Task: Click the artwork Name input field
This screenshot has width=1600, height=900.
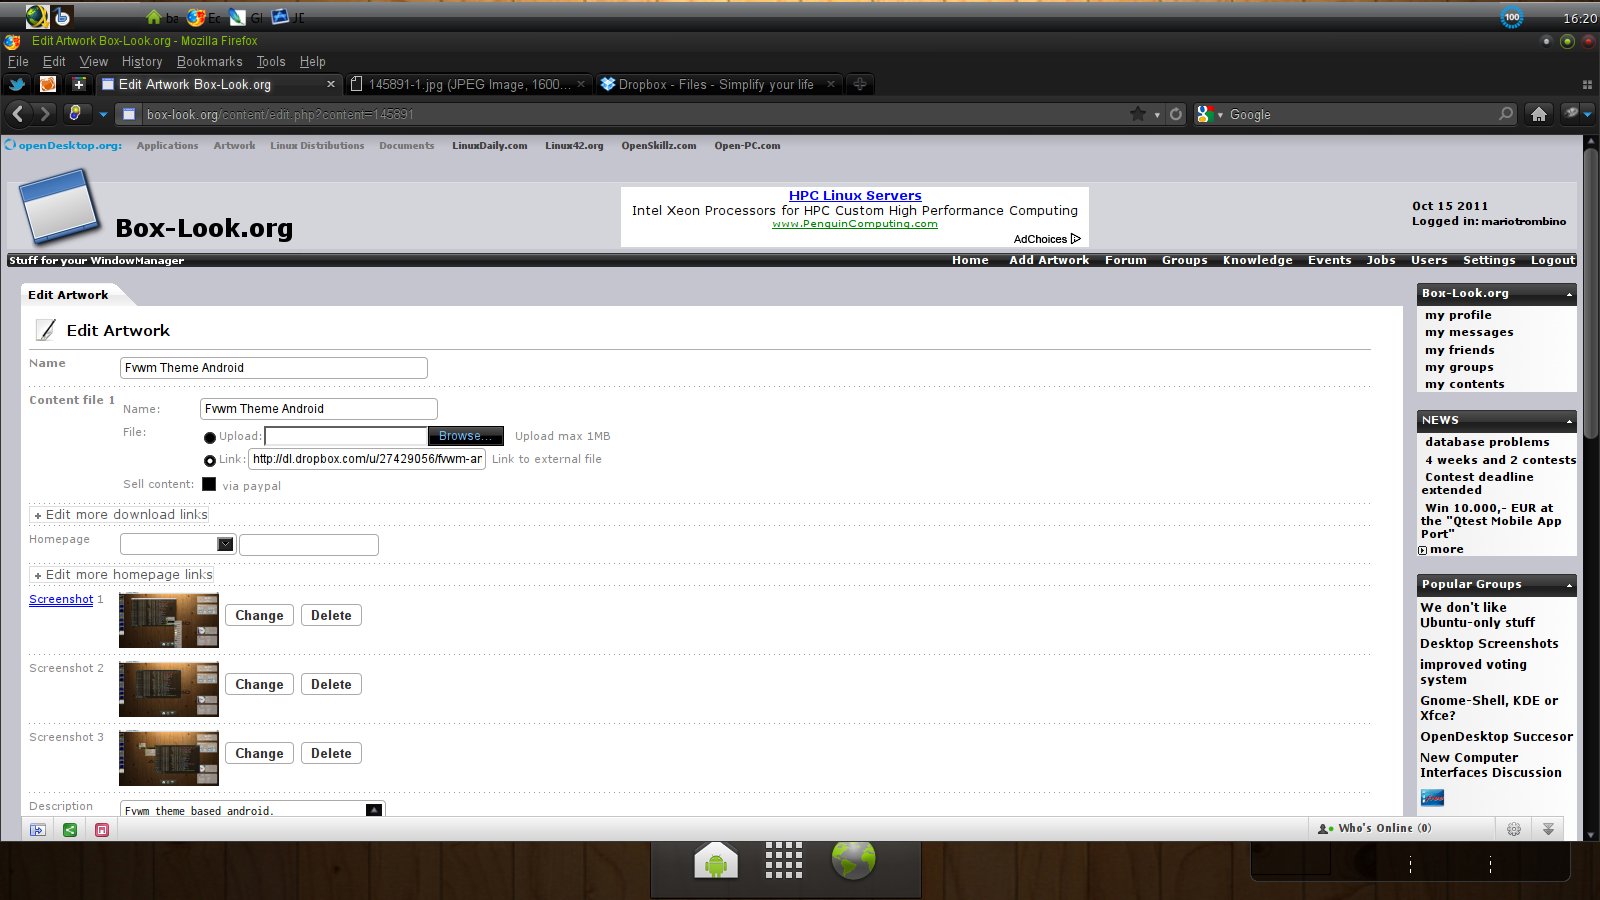Action: click(274, 368)
